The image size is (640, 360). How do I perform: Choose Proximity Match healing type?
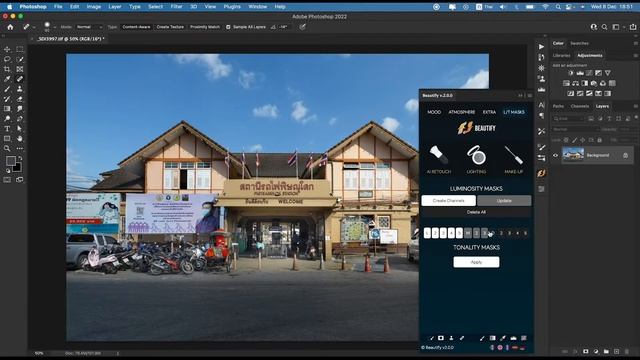(205, 27)
